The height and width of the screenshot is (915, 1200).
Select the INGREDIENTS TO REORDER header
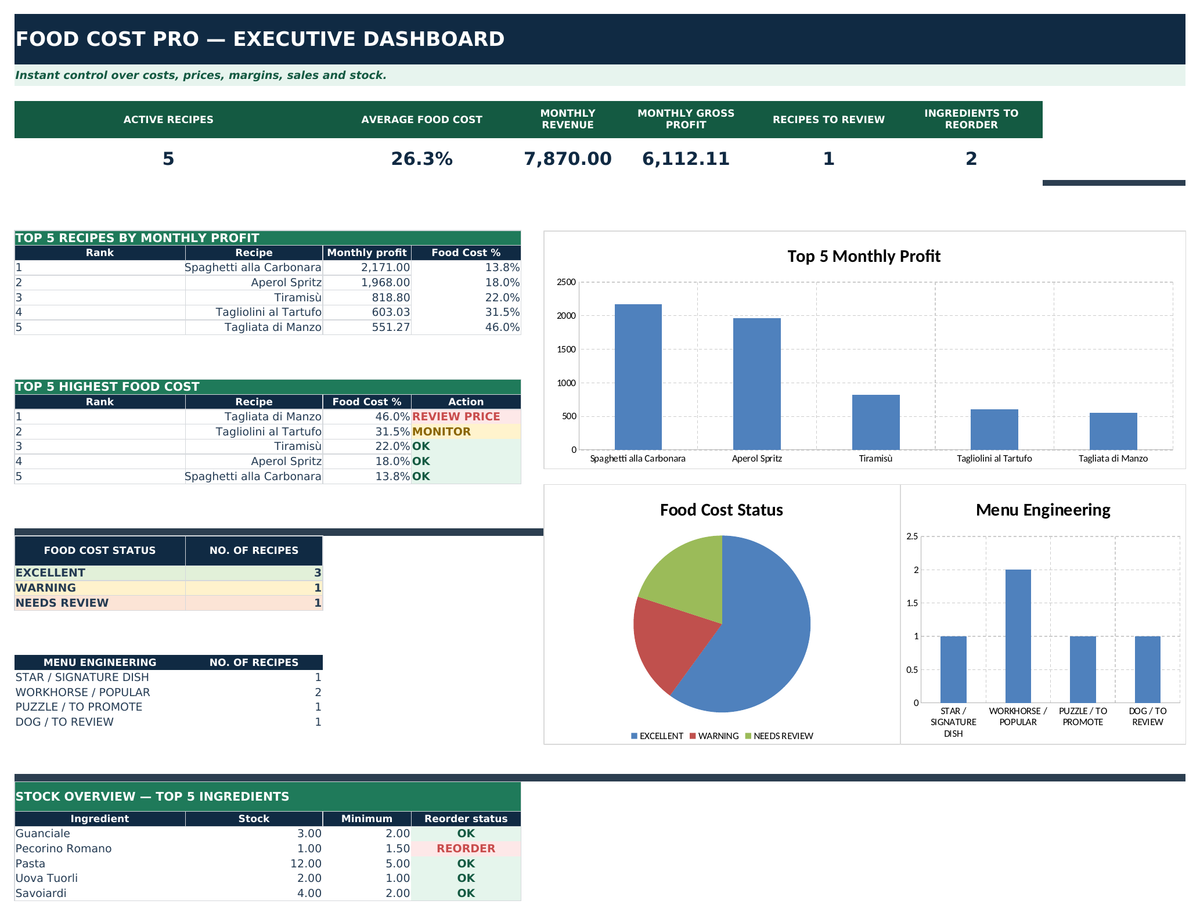click(971, 119)
